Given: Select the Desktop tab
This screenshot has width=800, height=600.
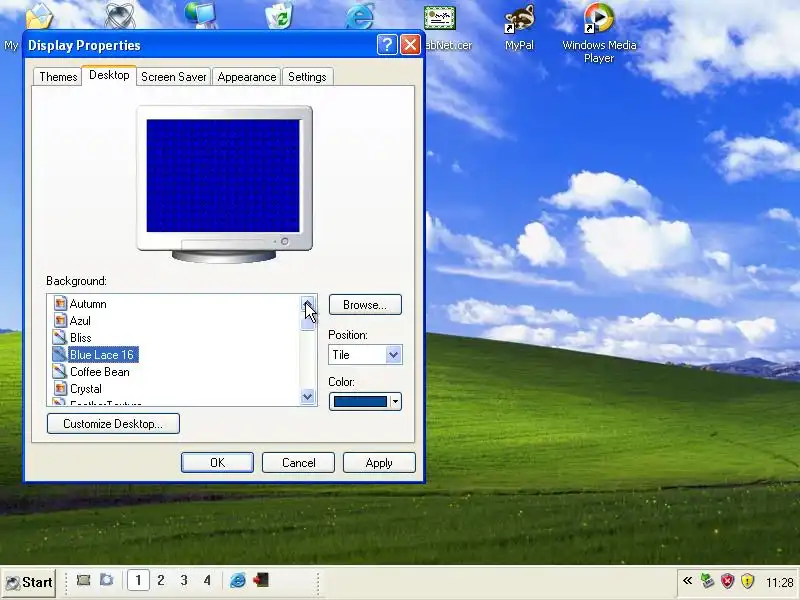Looking at the screenshot, I should (109, 75).
